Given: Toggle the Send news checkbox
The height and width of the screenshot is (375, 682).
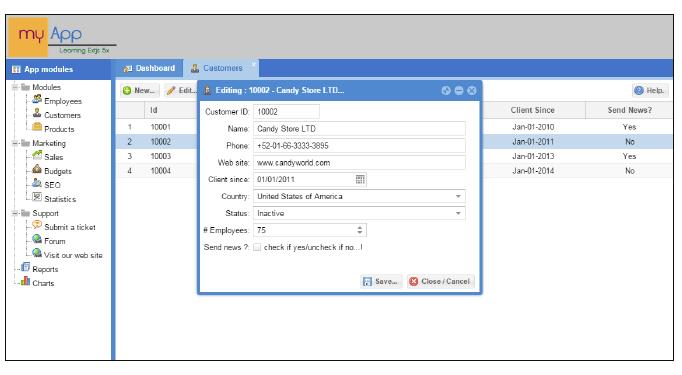Looking at the screenshot, I should coord(257,247).
